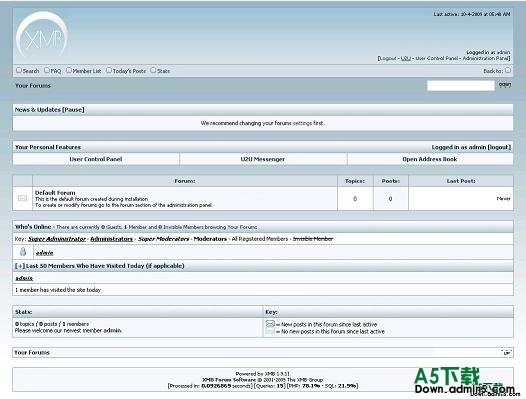
Task: Open U2U Messenger
Action: (x=263, y=159)
